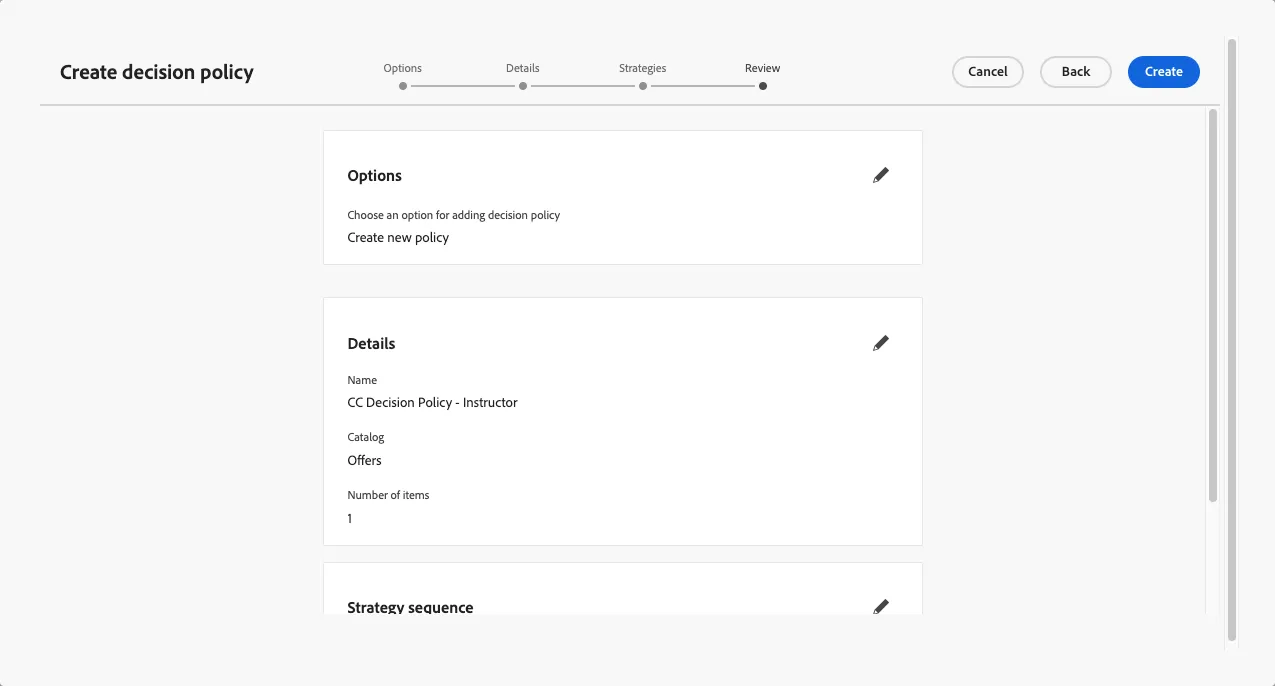This screenshot has width=1275, height=686.
Task: Click the inner page scrollbar
Action: coord(1213,305)
